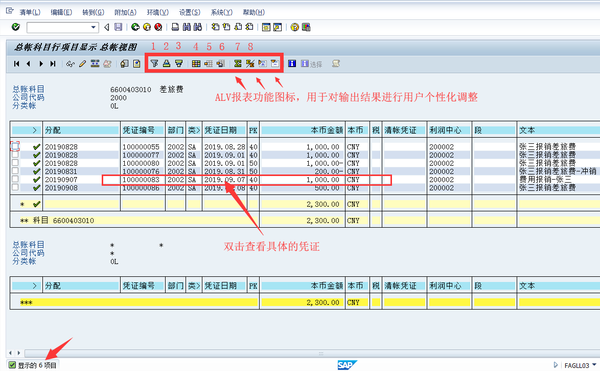Click the Select Layout icon
Image resolution: width=600 pixels, height=371 pixels.
[x=208, y=63]
